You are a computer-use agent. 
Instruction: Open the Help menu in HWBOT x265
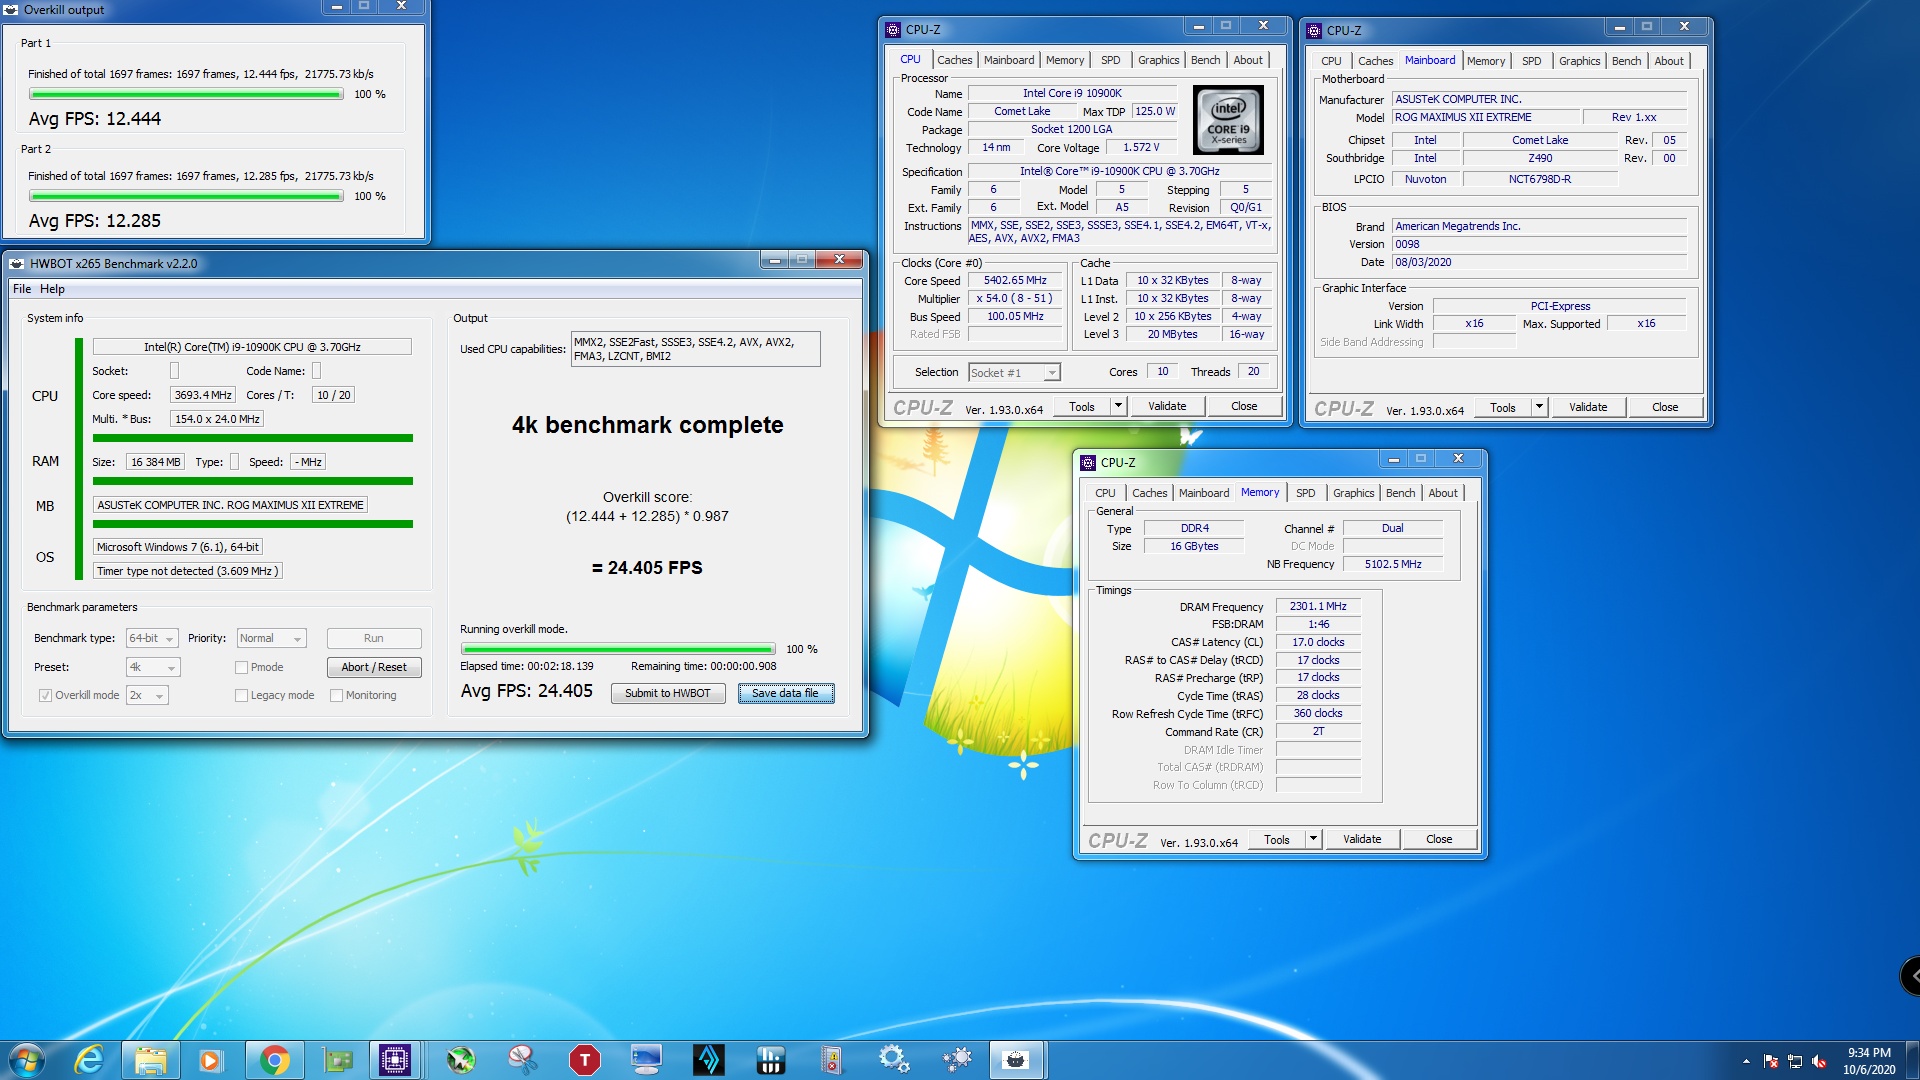(x=52, y=289)
